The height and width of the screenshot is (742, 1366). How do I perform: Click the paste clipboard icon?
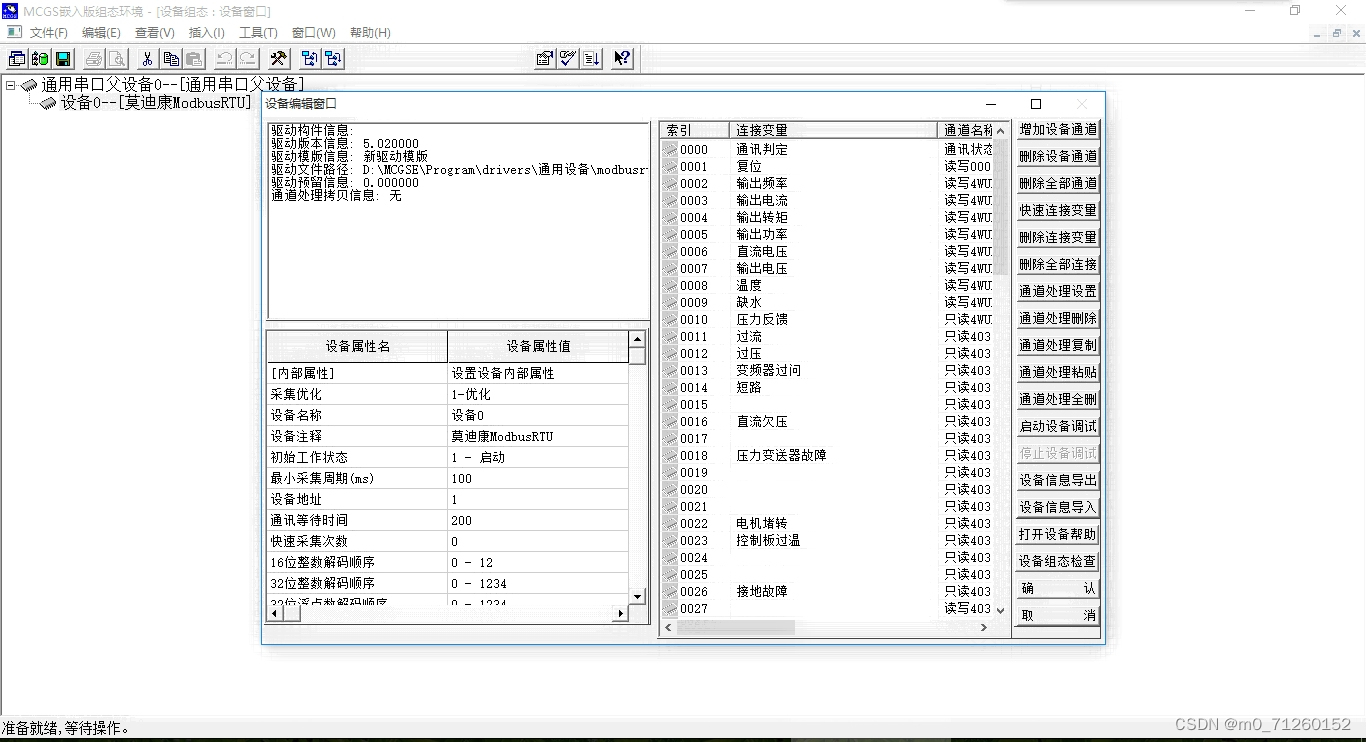[194, 59]
